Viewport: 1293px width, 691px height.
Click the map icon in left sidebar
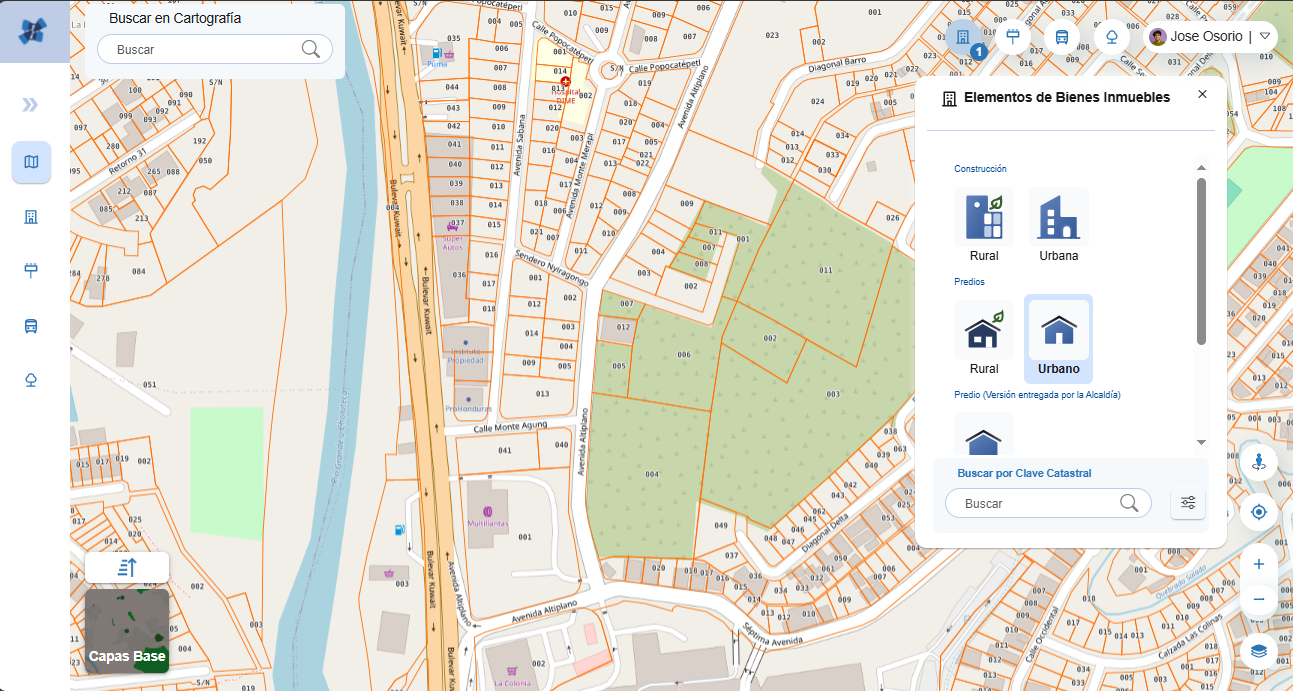[x=32, y=162]
